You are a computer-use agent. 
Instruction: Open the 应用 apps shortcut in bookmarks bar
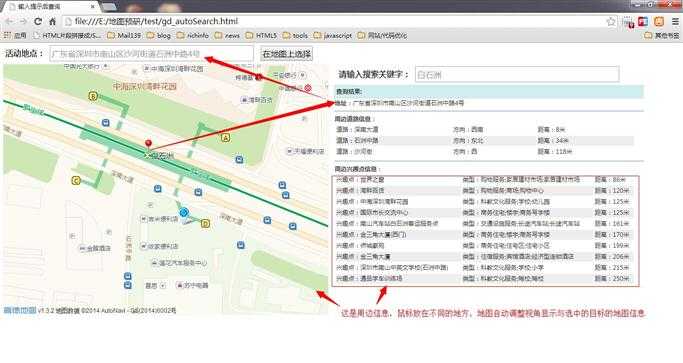[15, 35]
